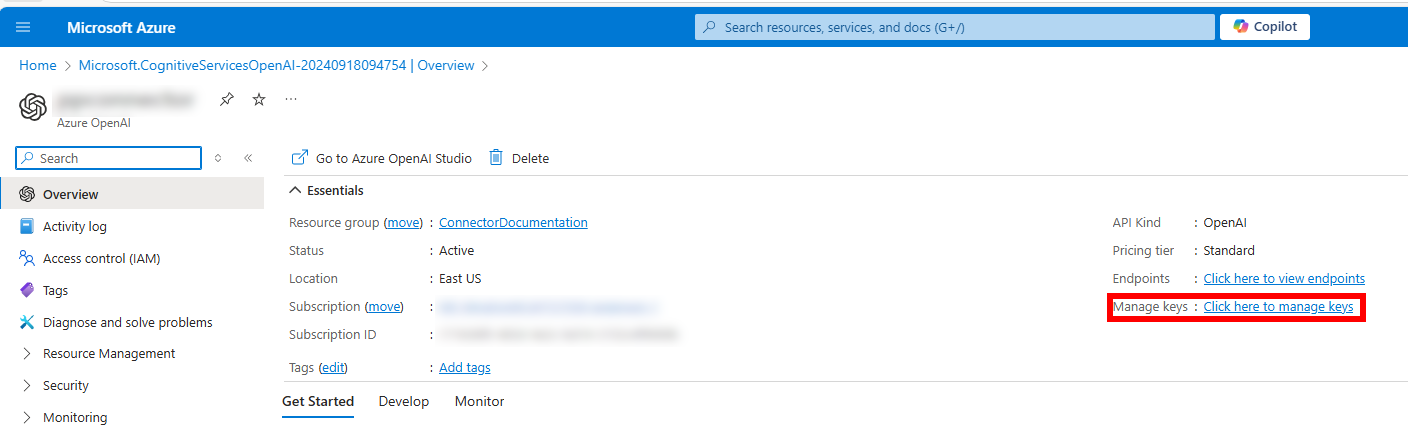Open the more options ellipsis next to the star
1408x435 pixels.
pos(291,99)
